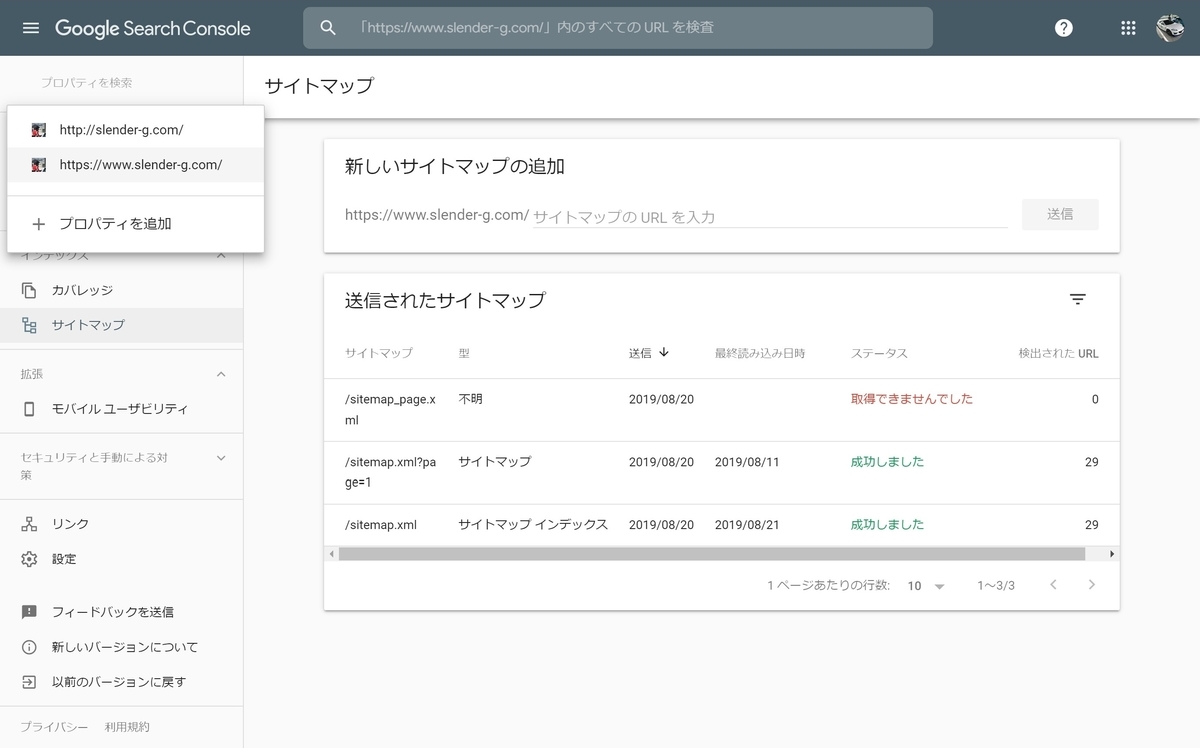Sort by 最終読み込み日時 column header
Screen dimensions: 1200x748
[760, 353]
